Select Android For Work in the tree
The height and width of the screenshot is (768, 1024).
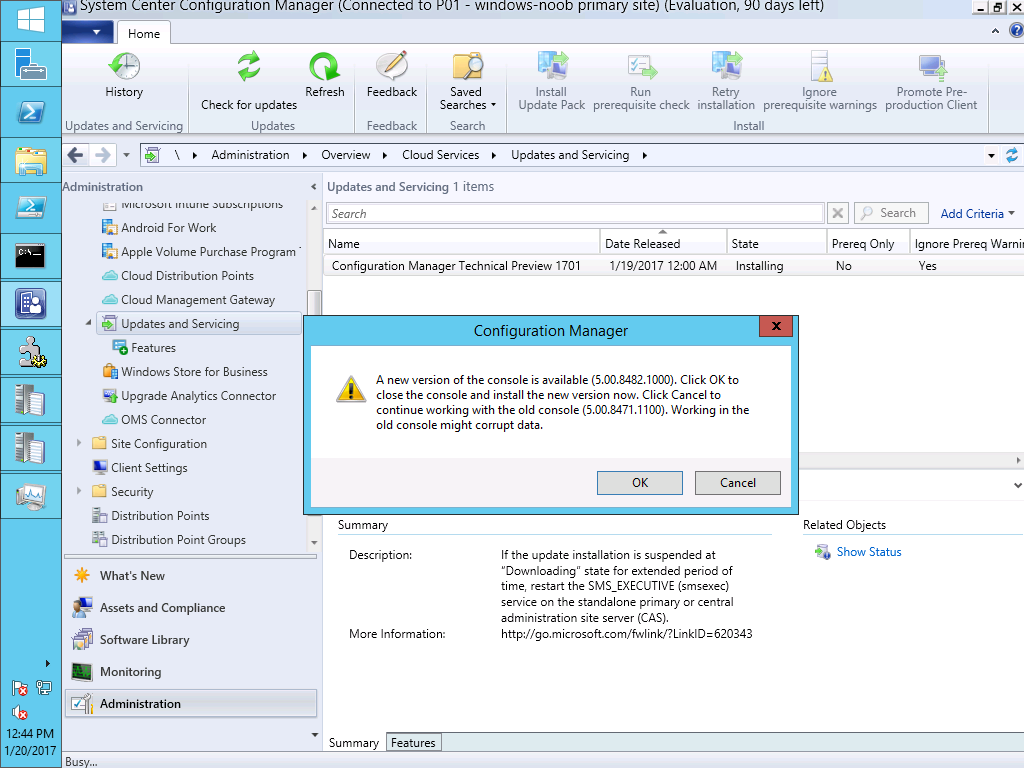click(x=168, y=227)
